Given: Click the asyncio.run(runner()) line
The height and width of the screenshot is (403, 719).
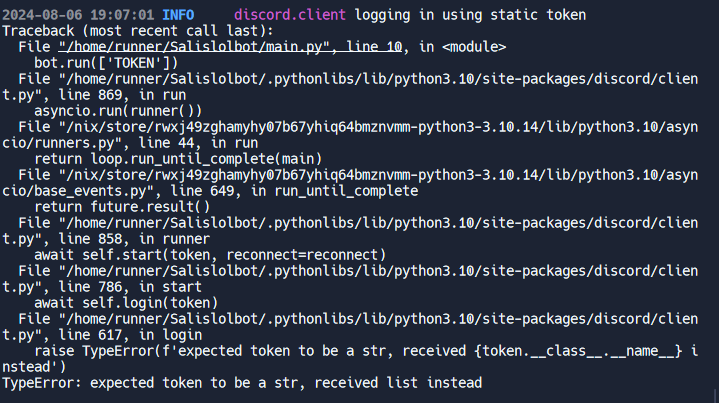Looking at the screenshot, I should (118, 111).
